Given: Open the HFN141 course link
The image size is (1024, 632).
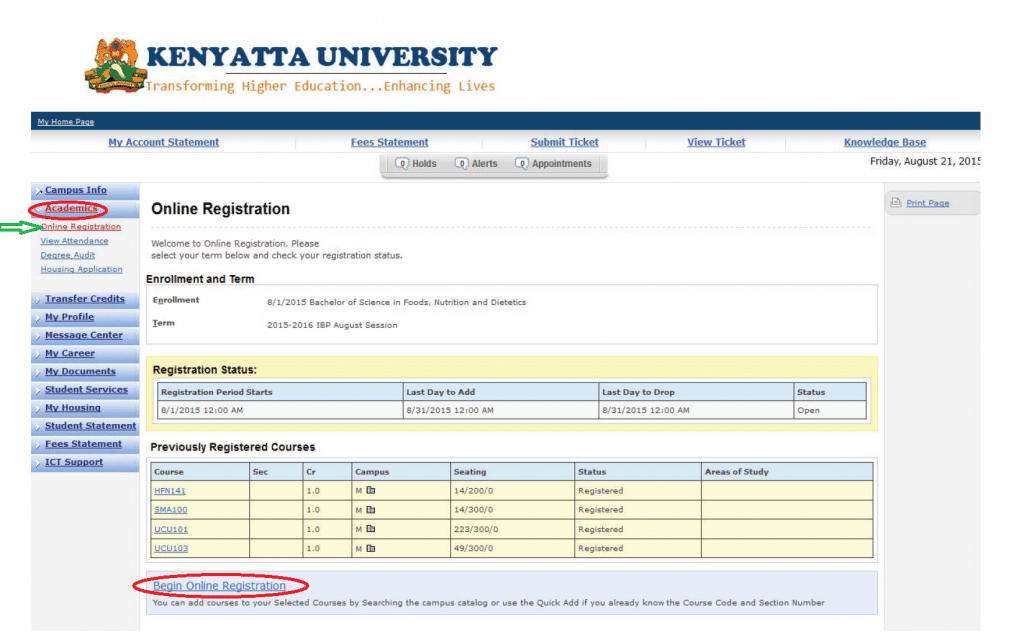Looking at the screenshot, I should click(x=170, y=491).
